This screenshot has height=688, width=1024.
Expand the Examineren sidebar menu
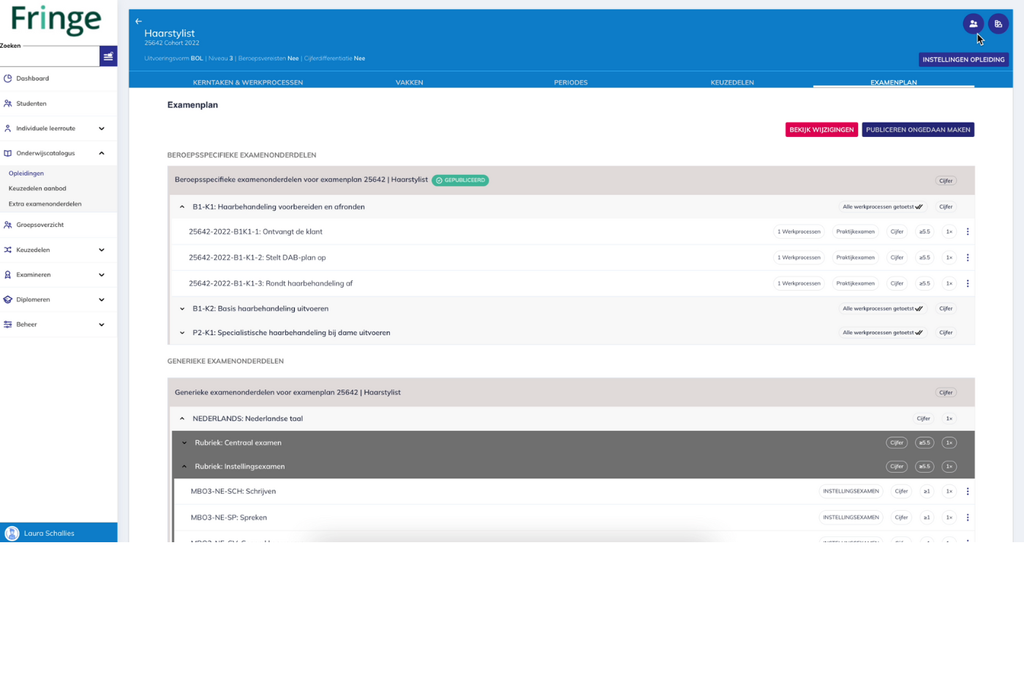pos(101,275)
